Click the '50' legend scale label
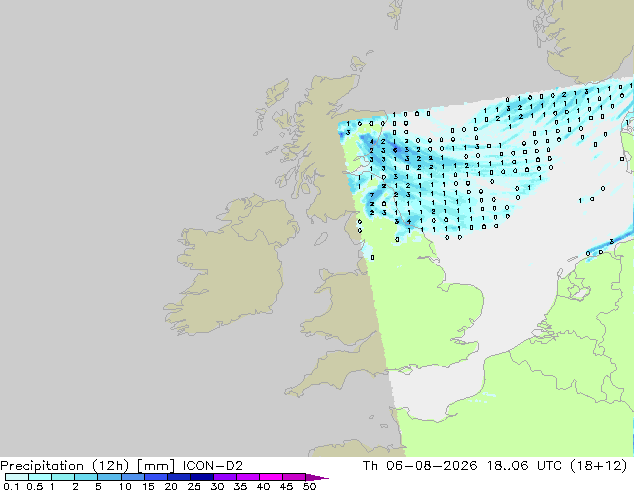The height and width of the screenshot is (490, 634). (x=309, y=486)
